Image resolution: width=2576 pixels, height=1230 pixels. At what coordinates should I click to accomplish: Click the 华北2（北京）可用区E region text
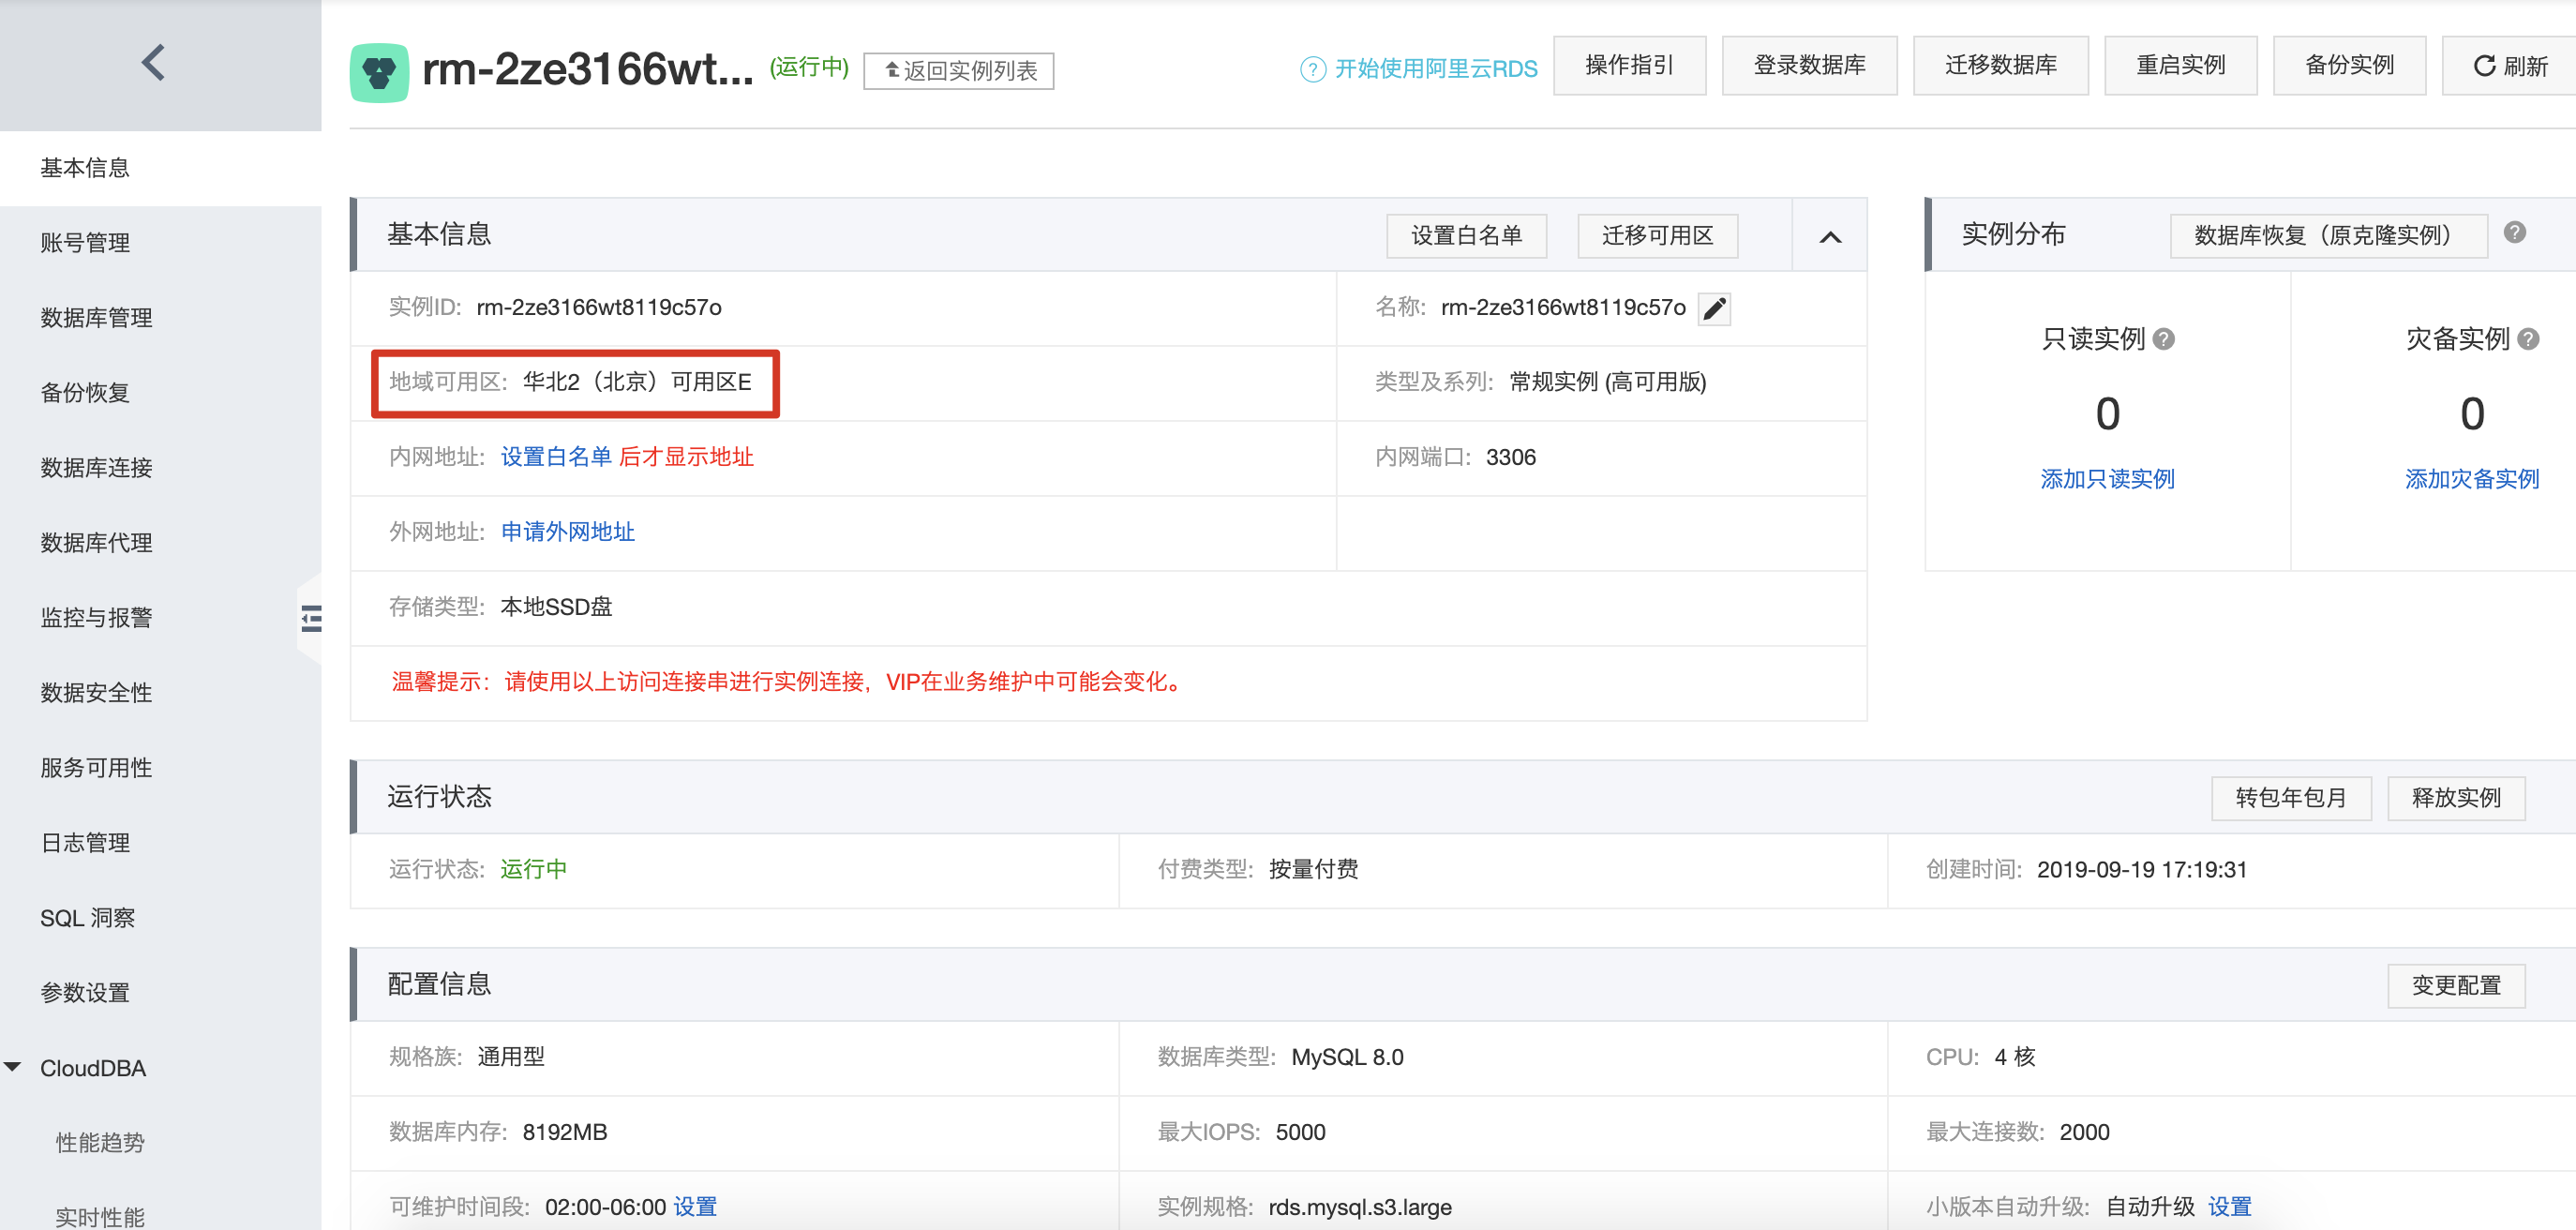[637, 382]
